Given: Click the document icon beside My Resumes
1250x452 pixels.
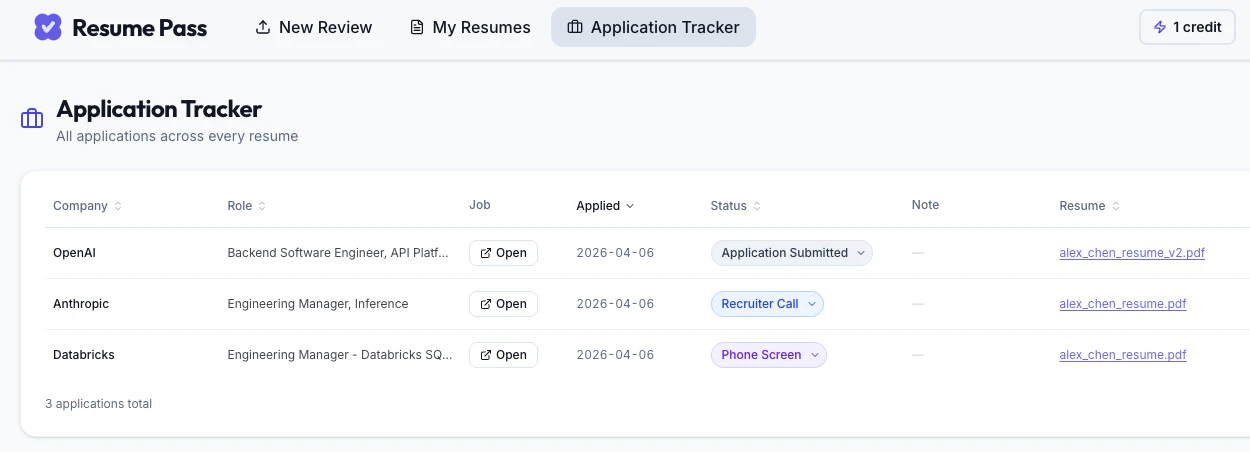Looking at the screenshot, I should (x=417, y=27).
